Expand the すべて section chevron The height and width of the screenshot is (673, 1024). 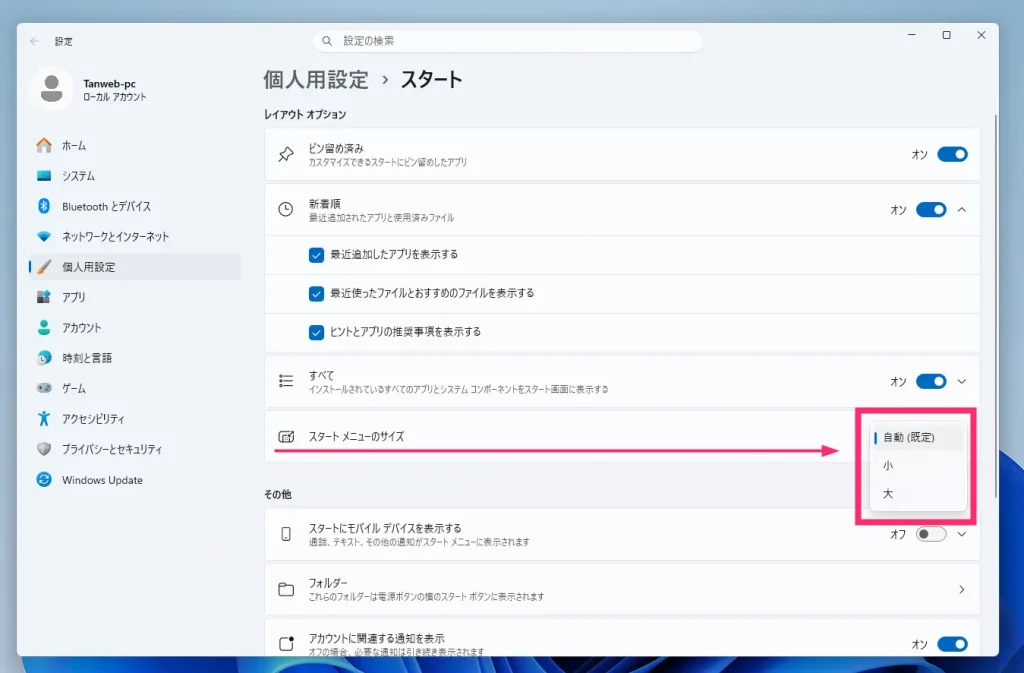(x=962, y=382)
